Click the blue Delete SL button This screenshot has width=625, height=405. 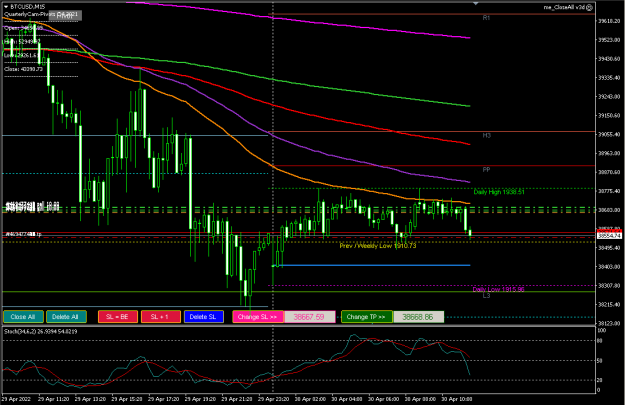click(204, 317)
